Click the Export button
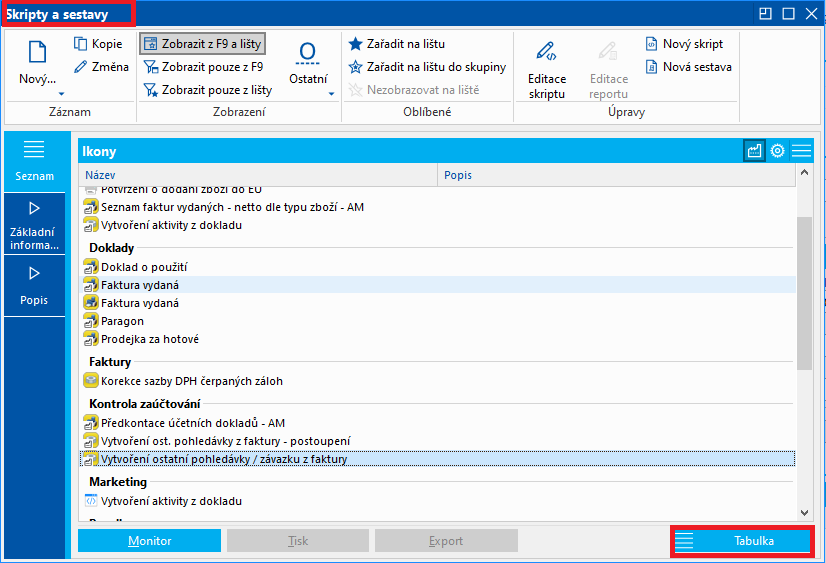The image size is (826, 563). (x=446, y=541)
